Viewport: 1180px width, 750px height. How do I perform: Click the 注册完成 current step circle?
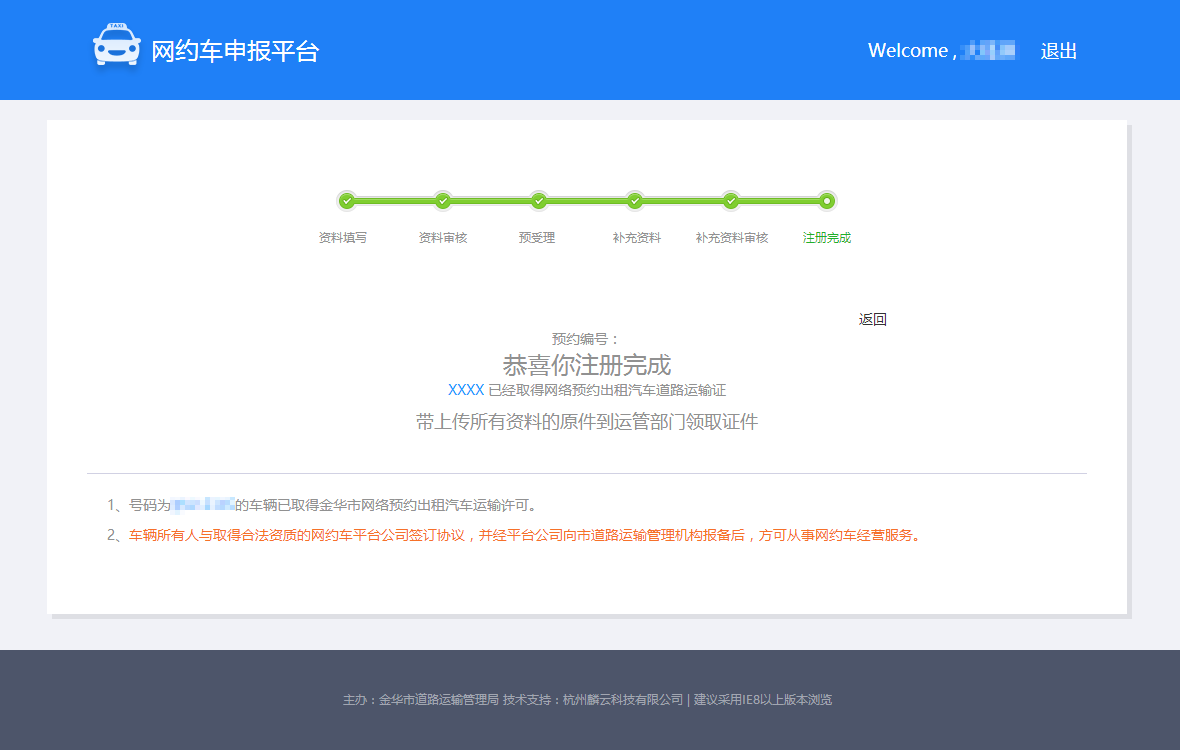tap(827, 201)
